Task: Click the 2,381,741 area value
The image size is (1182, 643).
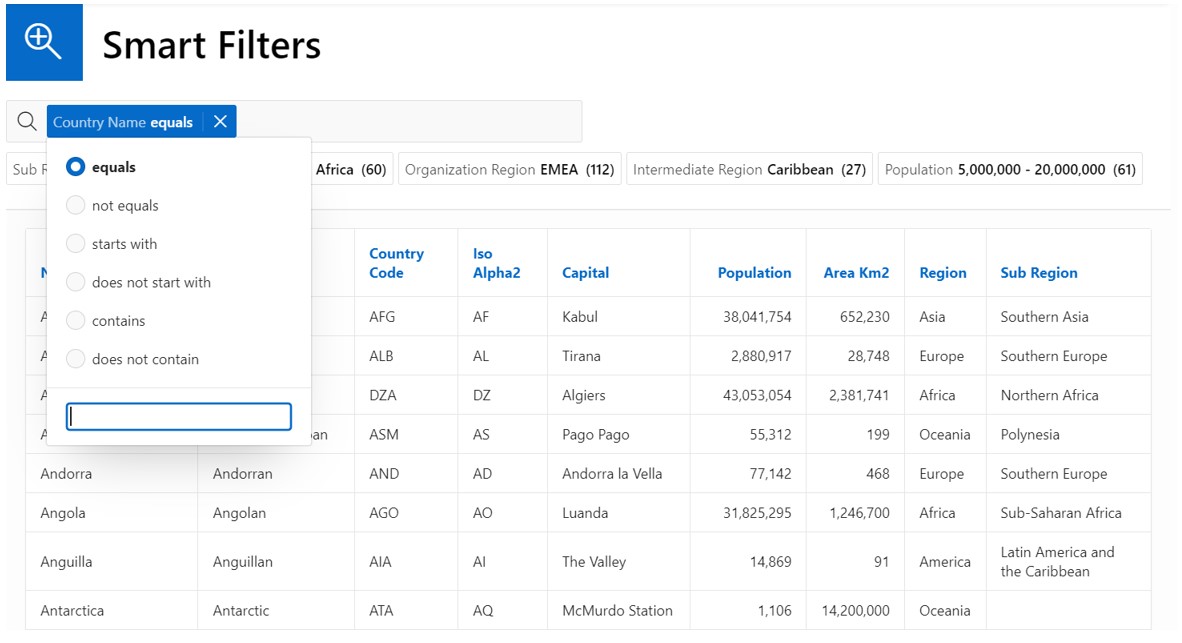Action: click(x=859, y=395)
